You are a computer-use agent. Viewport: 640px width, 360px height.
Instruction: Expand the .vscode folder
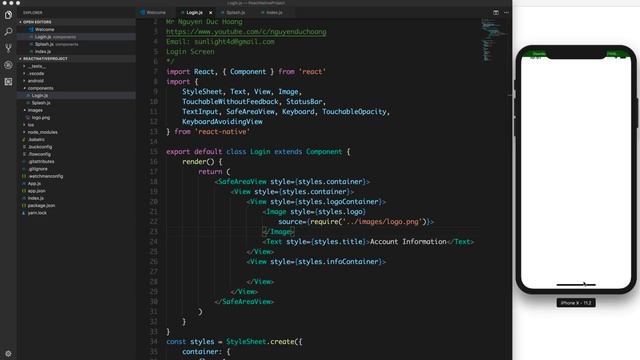coord(36,73)
